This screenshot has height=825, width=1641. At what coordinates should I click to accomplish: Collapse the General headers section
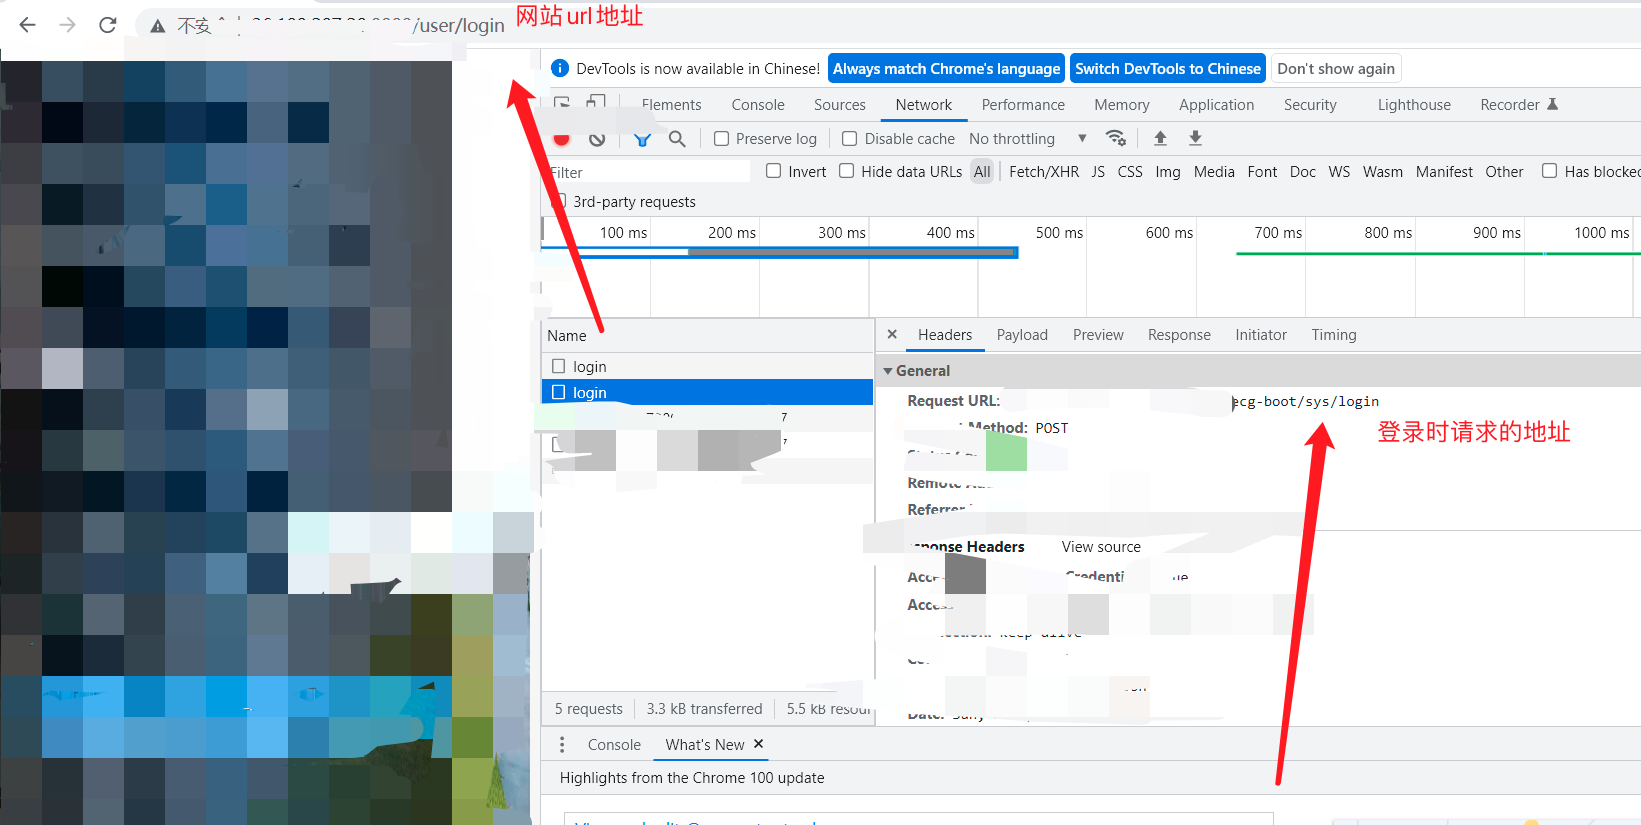(x=888, y=371)
